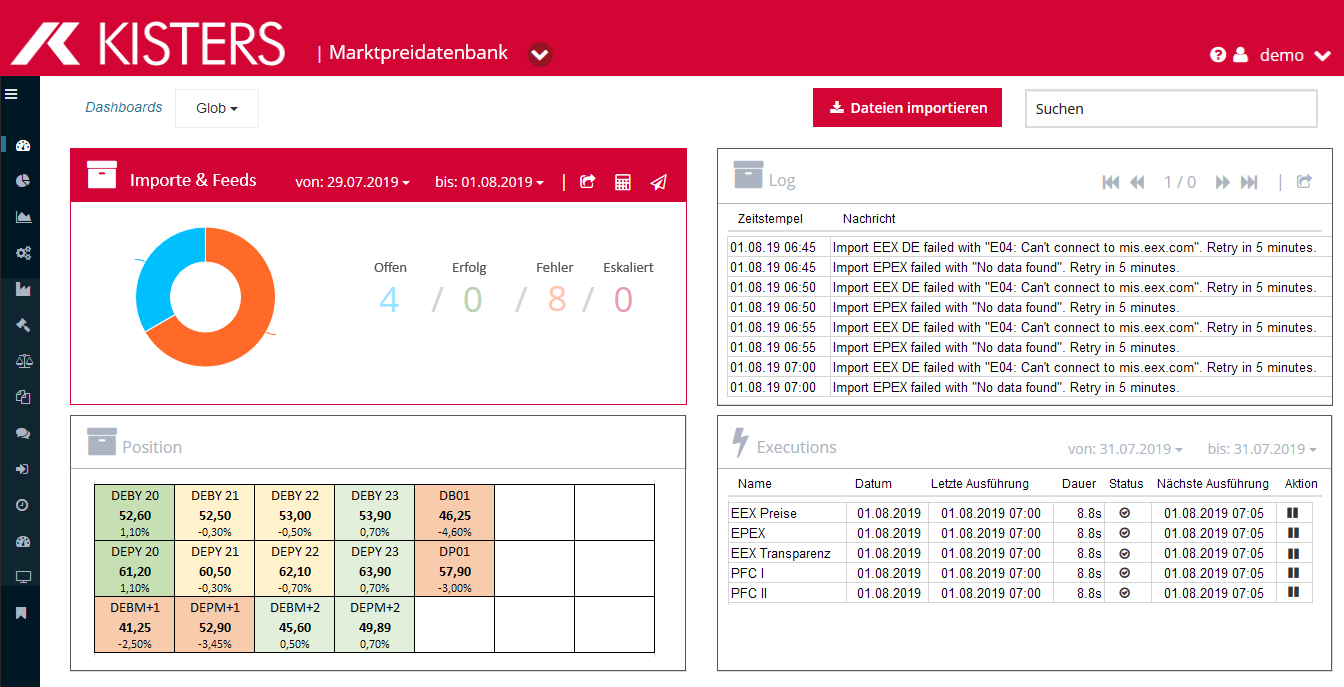Expand the 'von: 29.07.2019' date dropdown

(352, 183)
